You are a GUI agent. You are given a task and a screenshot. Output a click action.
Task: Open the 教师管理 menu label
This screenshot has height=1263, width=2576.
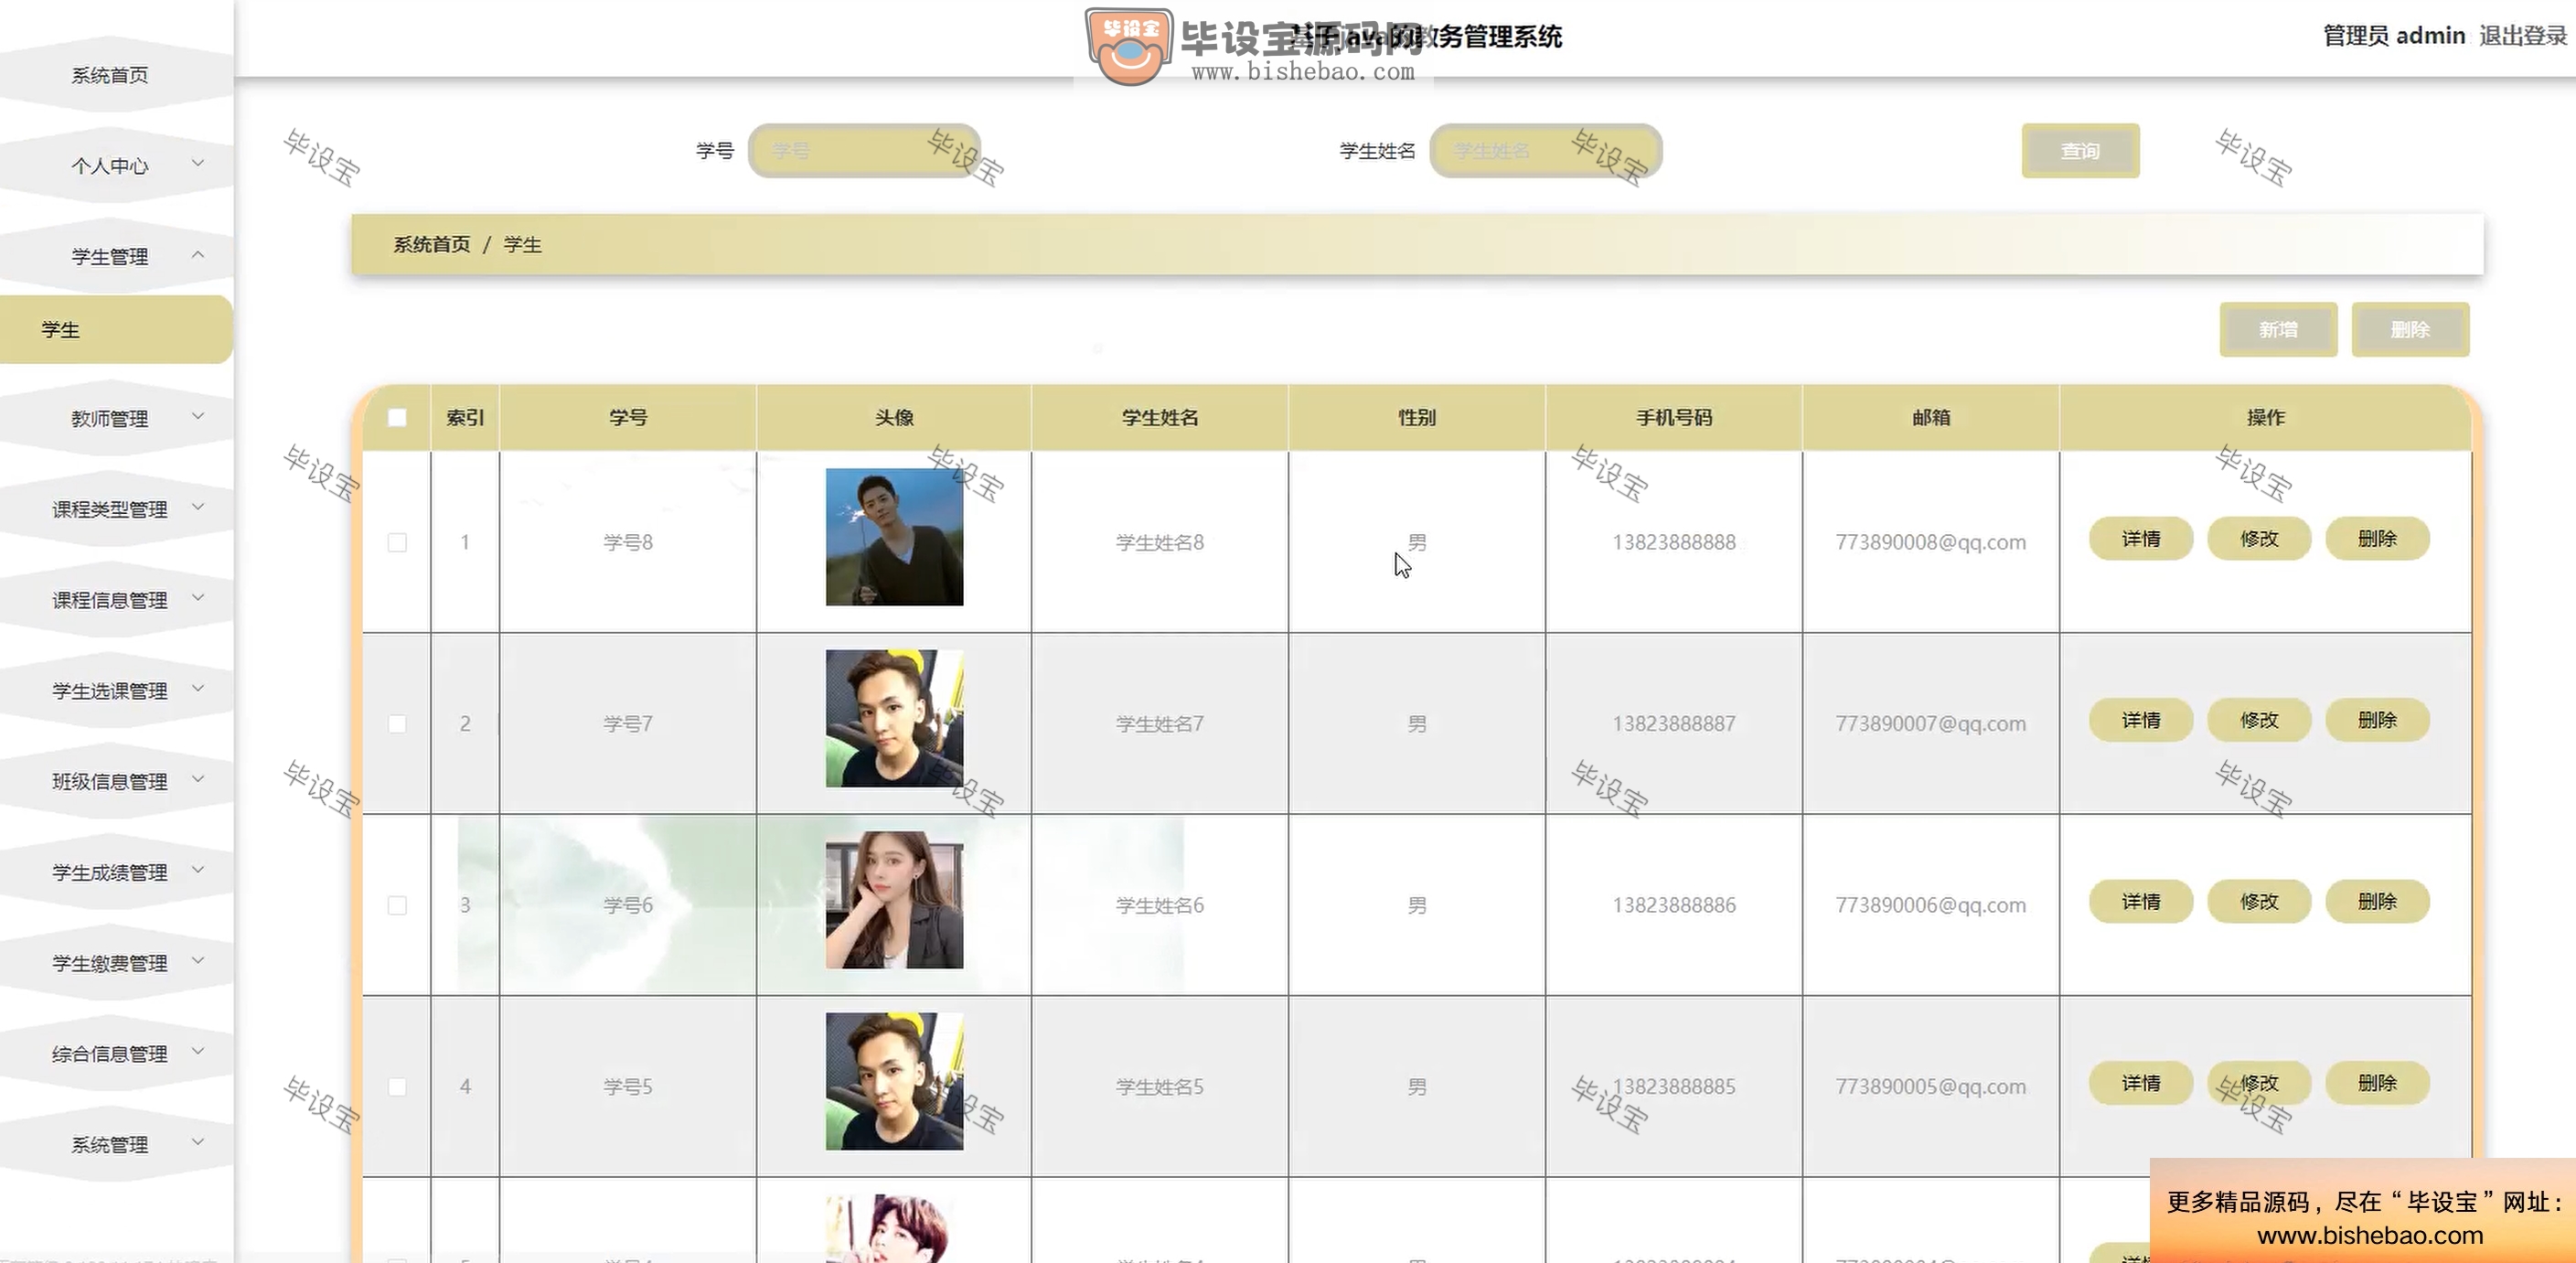click(110, 419)
